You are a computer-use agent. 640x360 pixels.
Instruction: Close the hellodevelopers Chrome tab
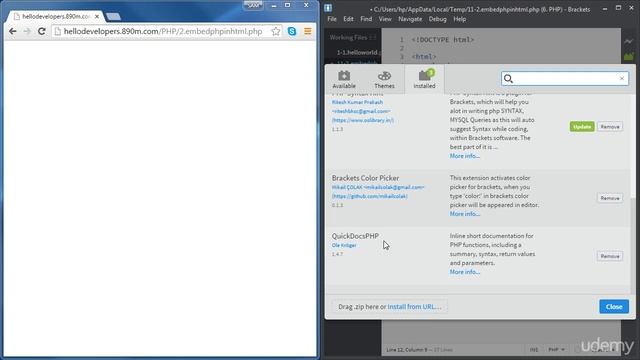click(97, 16)
